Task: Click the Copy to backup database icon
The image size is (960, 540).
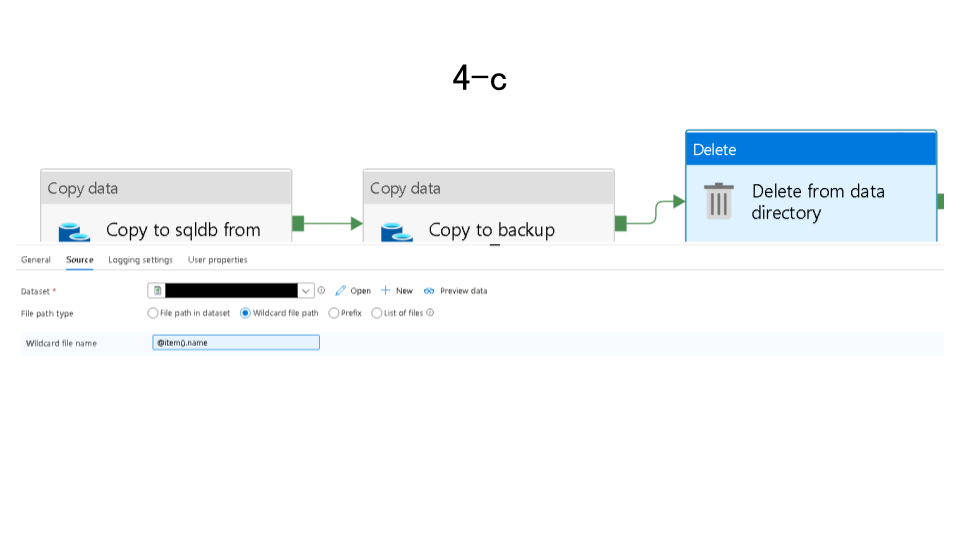Action: [x=397, y=232]
